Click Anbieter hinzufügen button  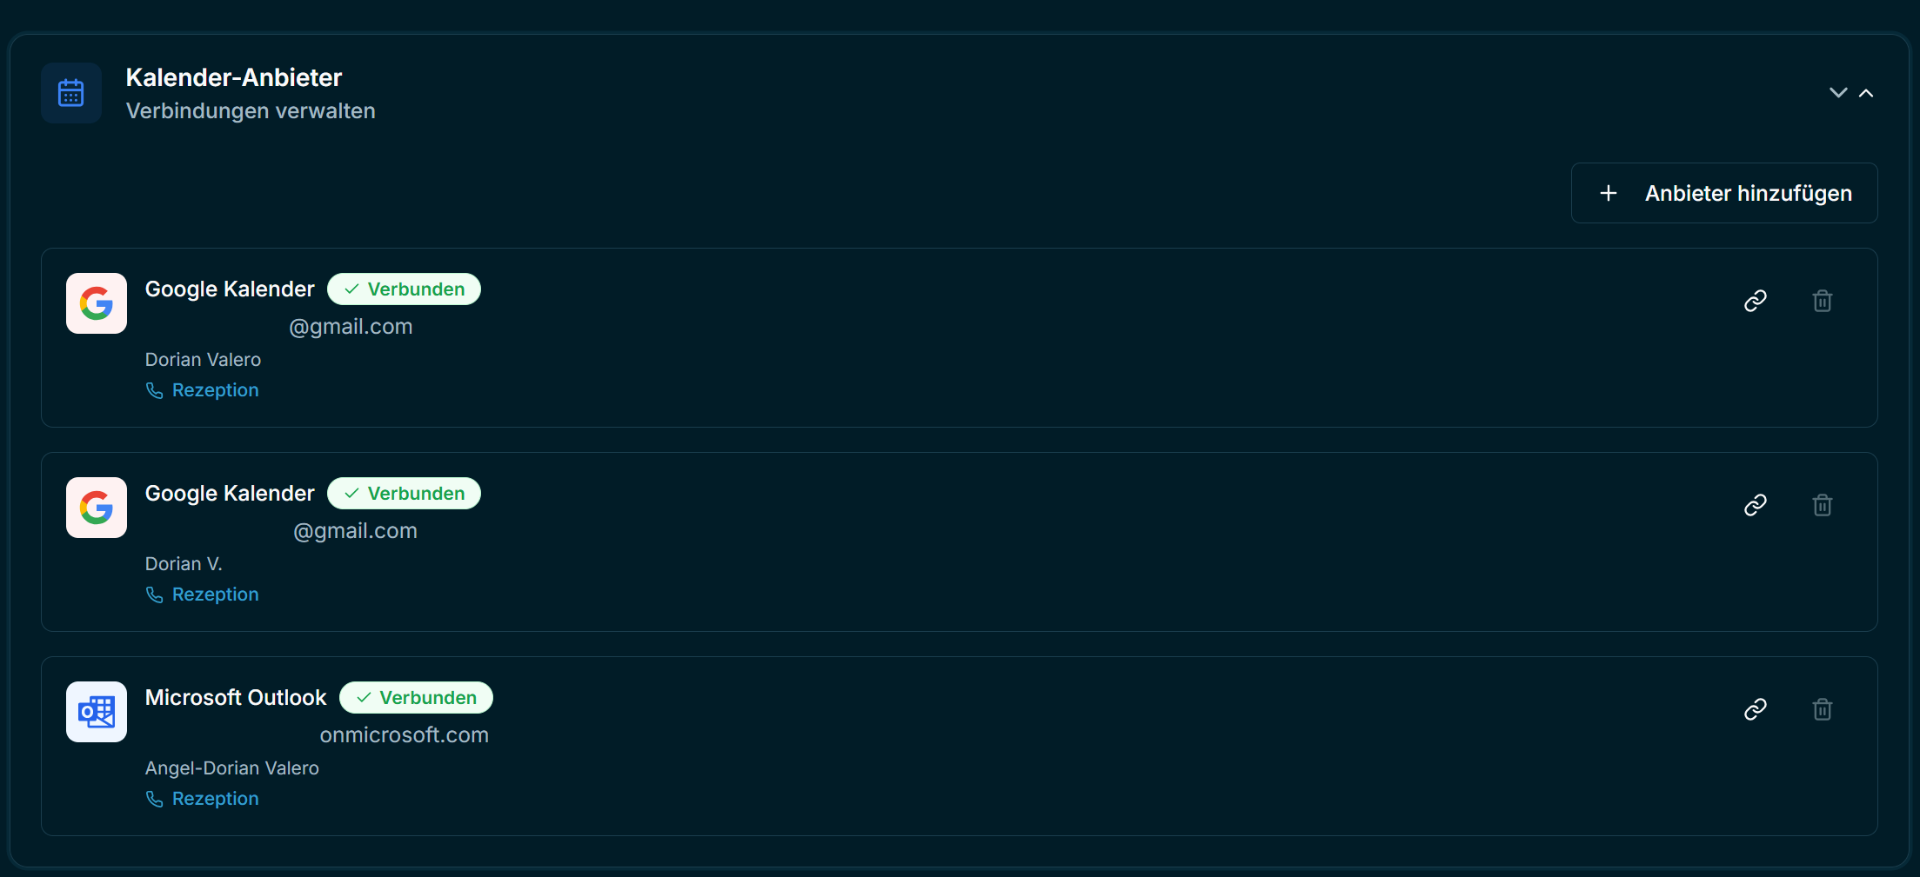1724,193
